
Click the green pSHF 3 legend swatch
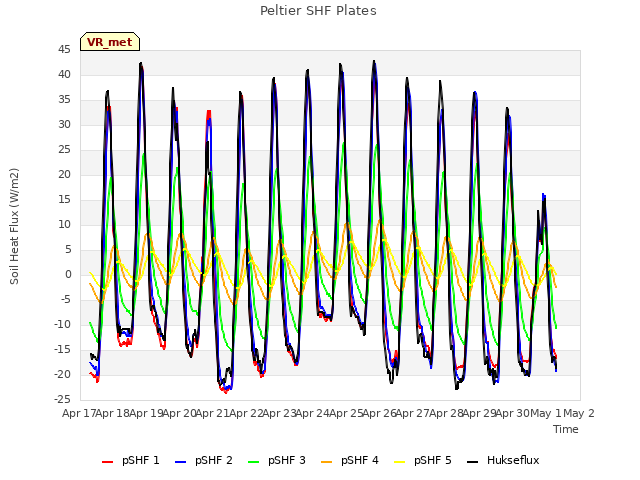[253, 462]
